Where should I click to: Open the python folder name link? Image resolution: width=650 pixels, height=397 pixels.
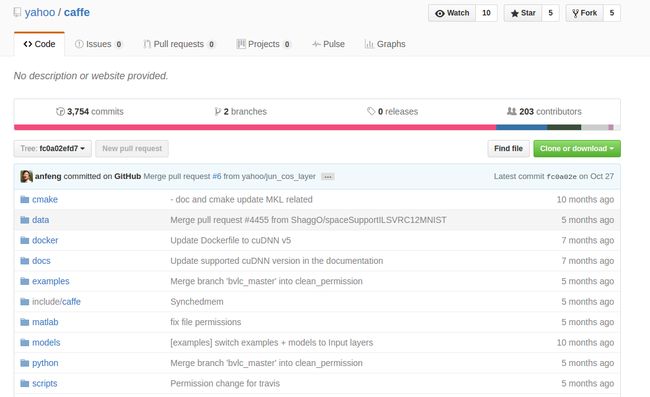[45, 363]
